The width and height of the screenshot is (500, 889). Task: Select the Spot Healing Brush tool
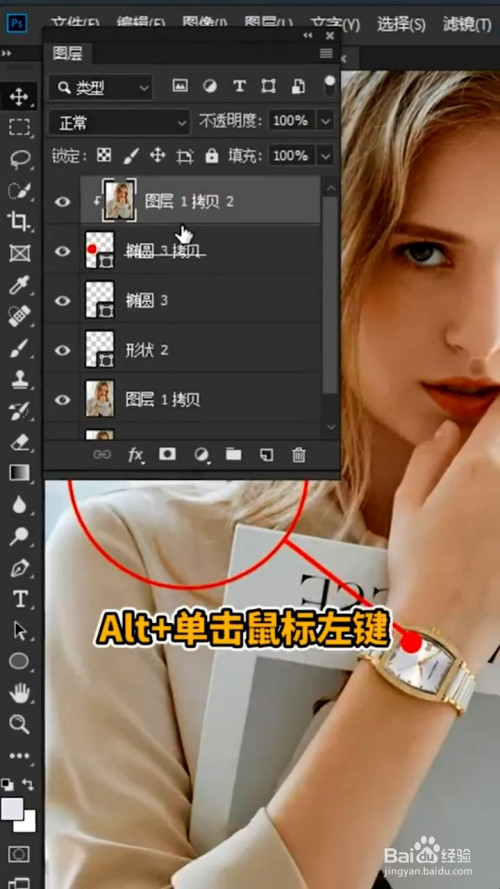click(x=19, y=316)
